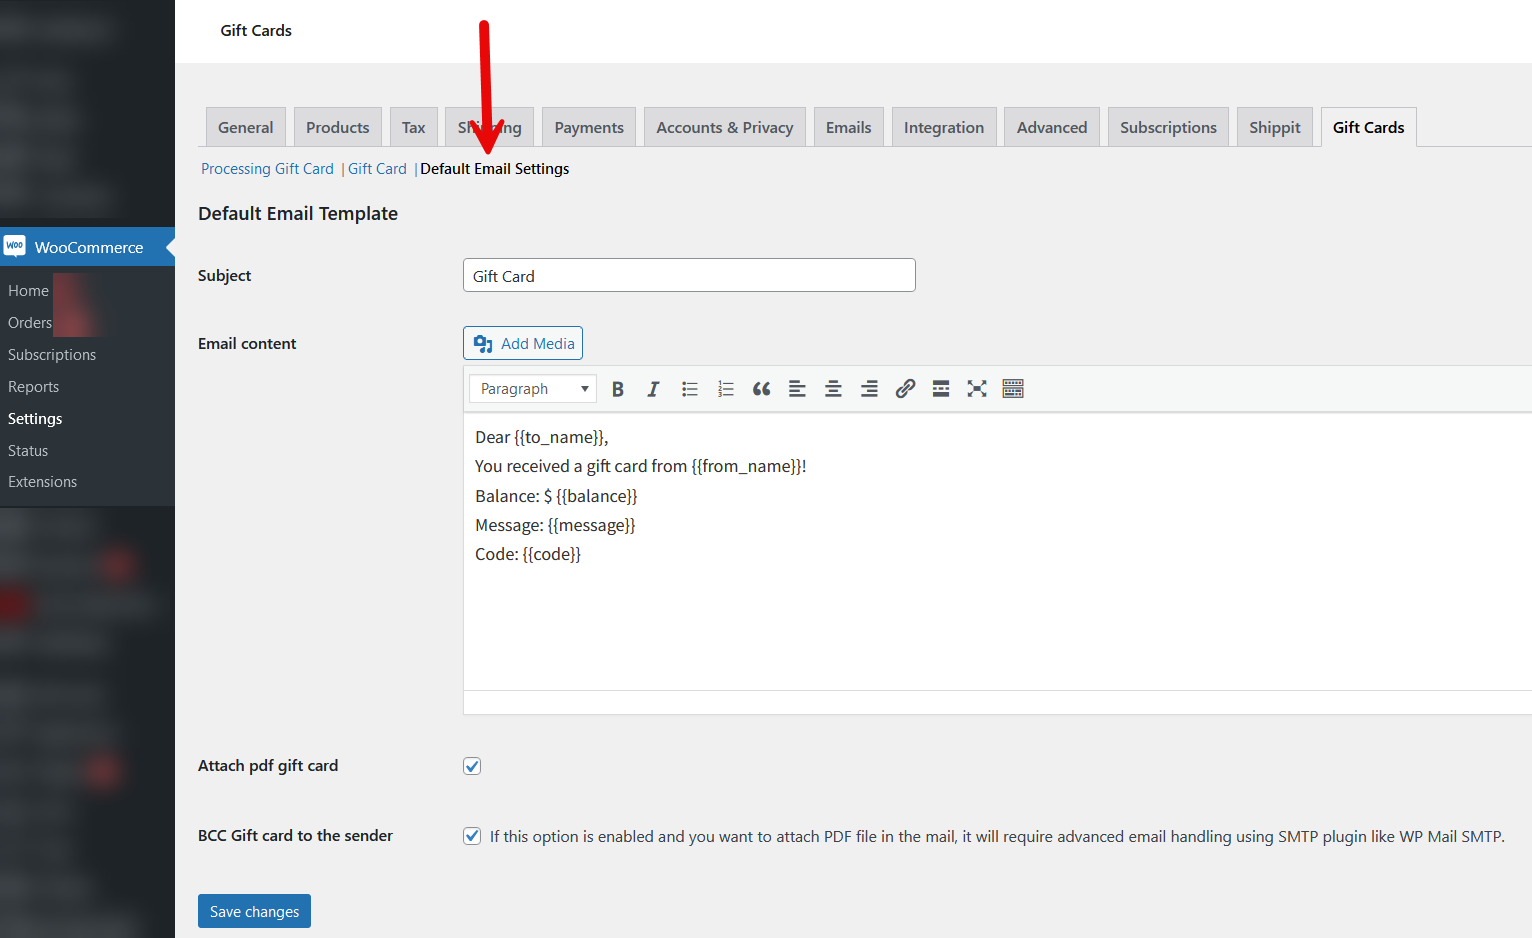1532x938 pixels.
Task: Open the Shippit settings tab
Action: point(1275,127)
